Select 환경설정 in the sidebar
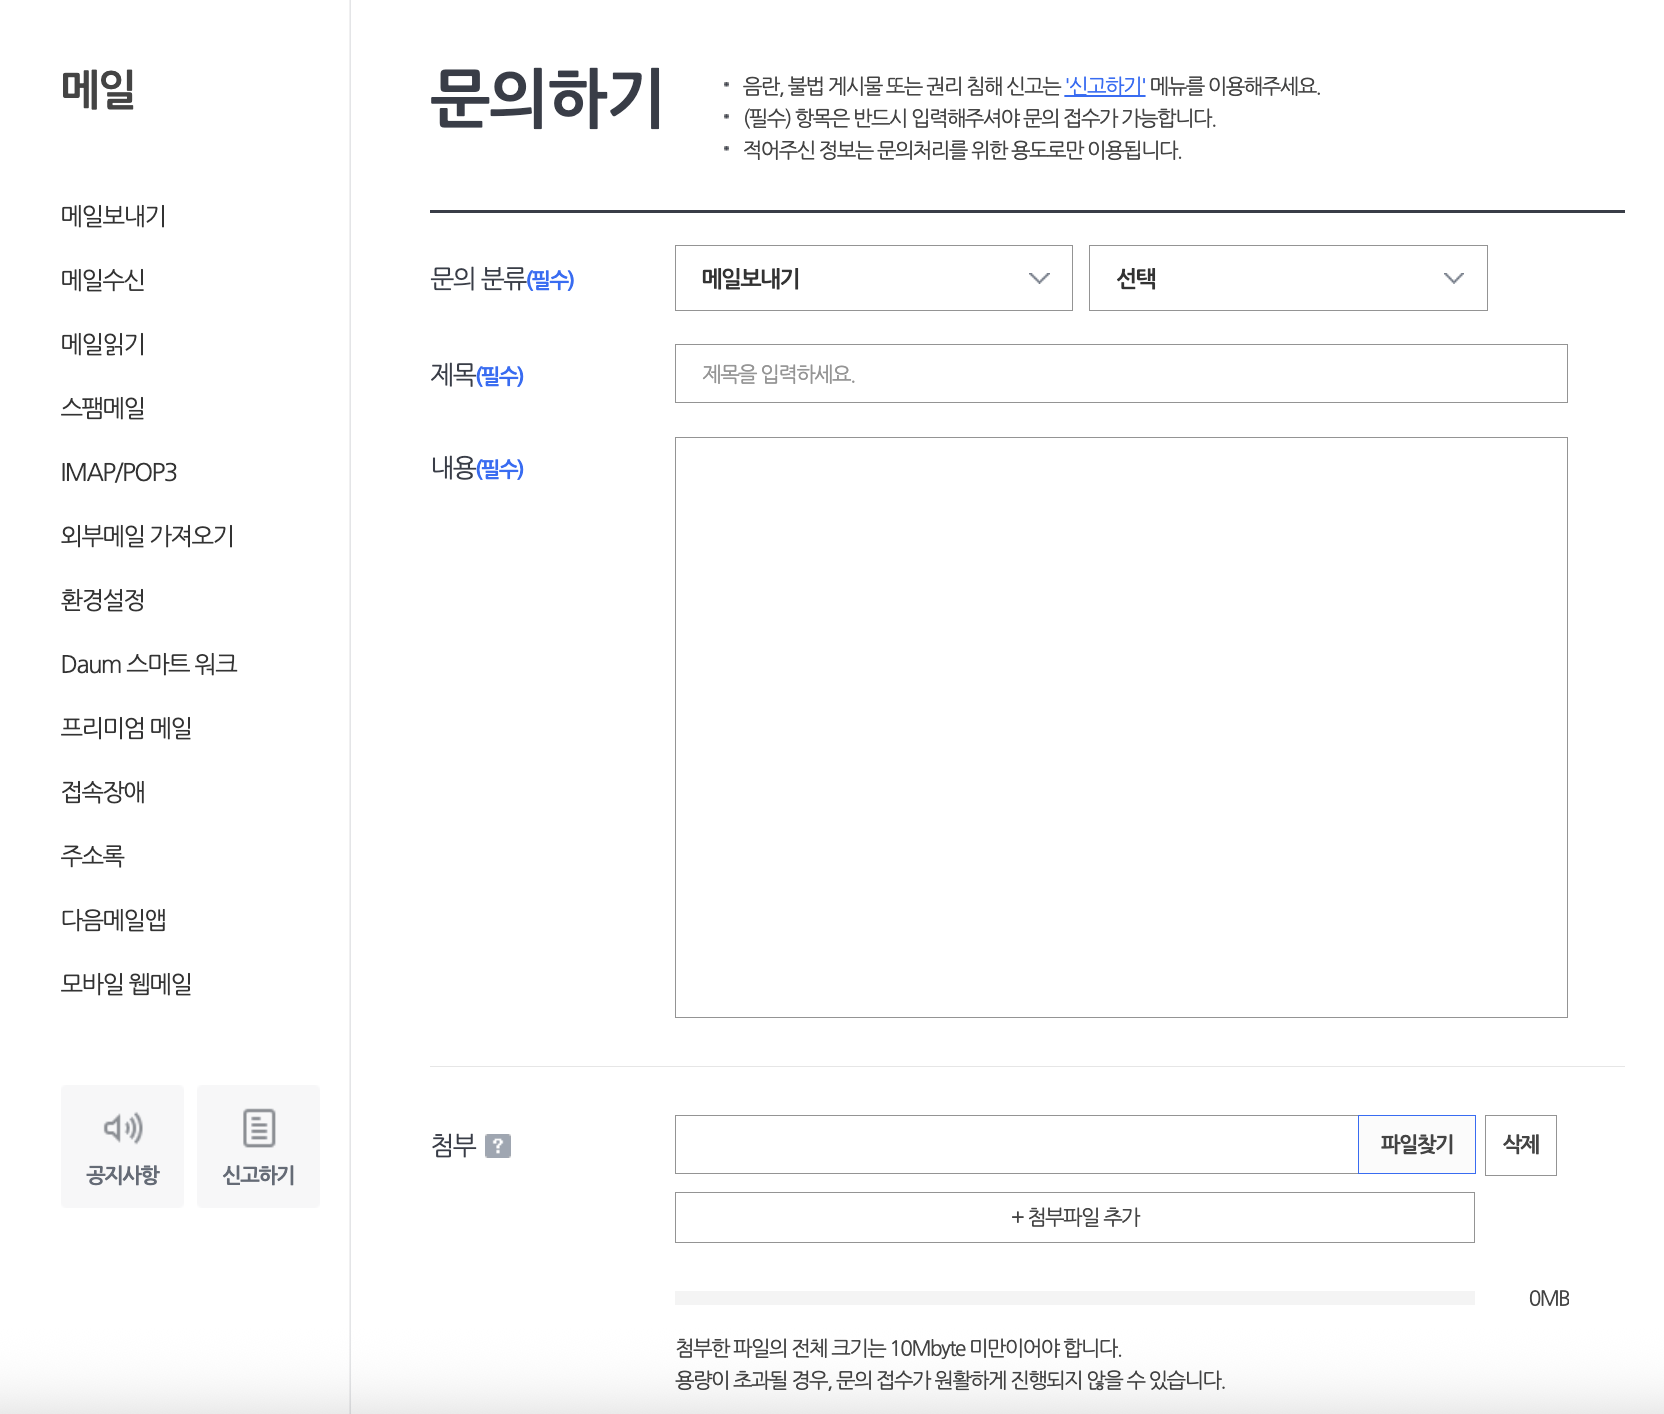 101,600
